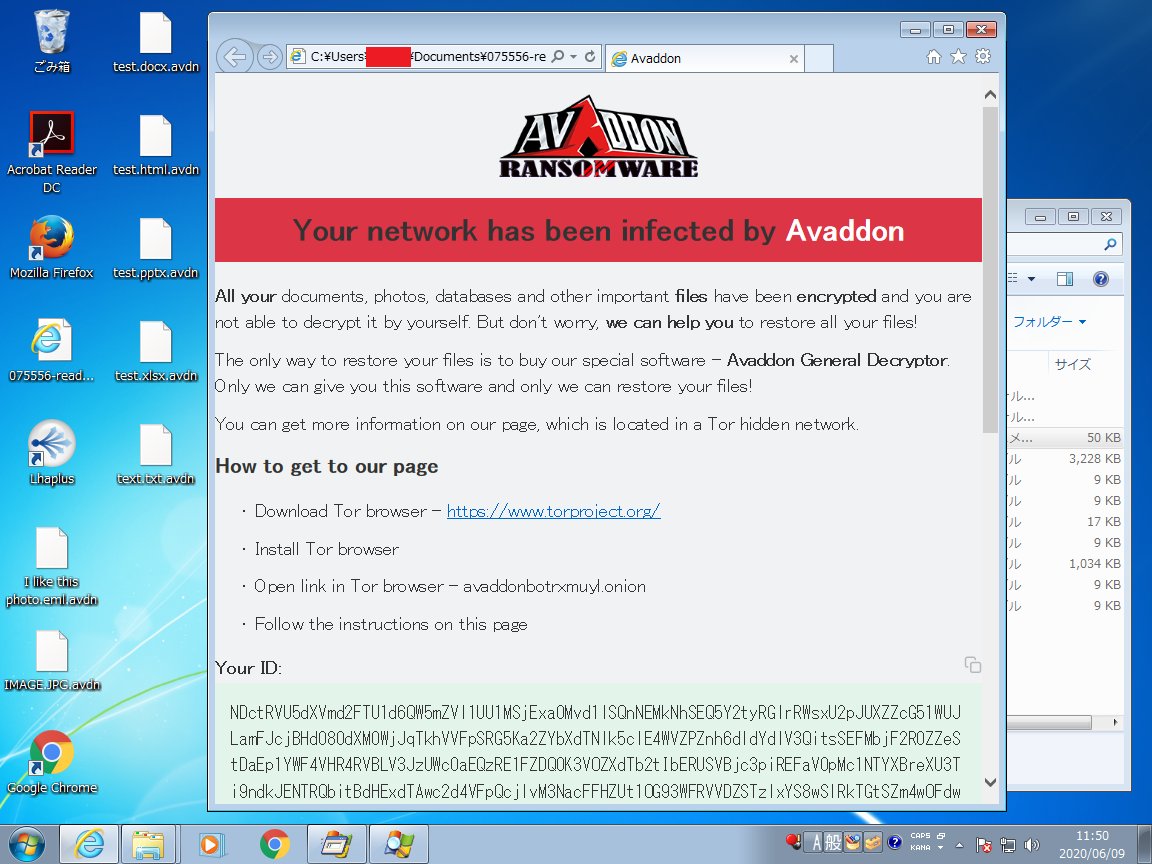Screen dimensions: 1152x864
Task: Open the Acrobat Reader DC shortcut
Action: 51,152
